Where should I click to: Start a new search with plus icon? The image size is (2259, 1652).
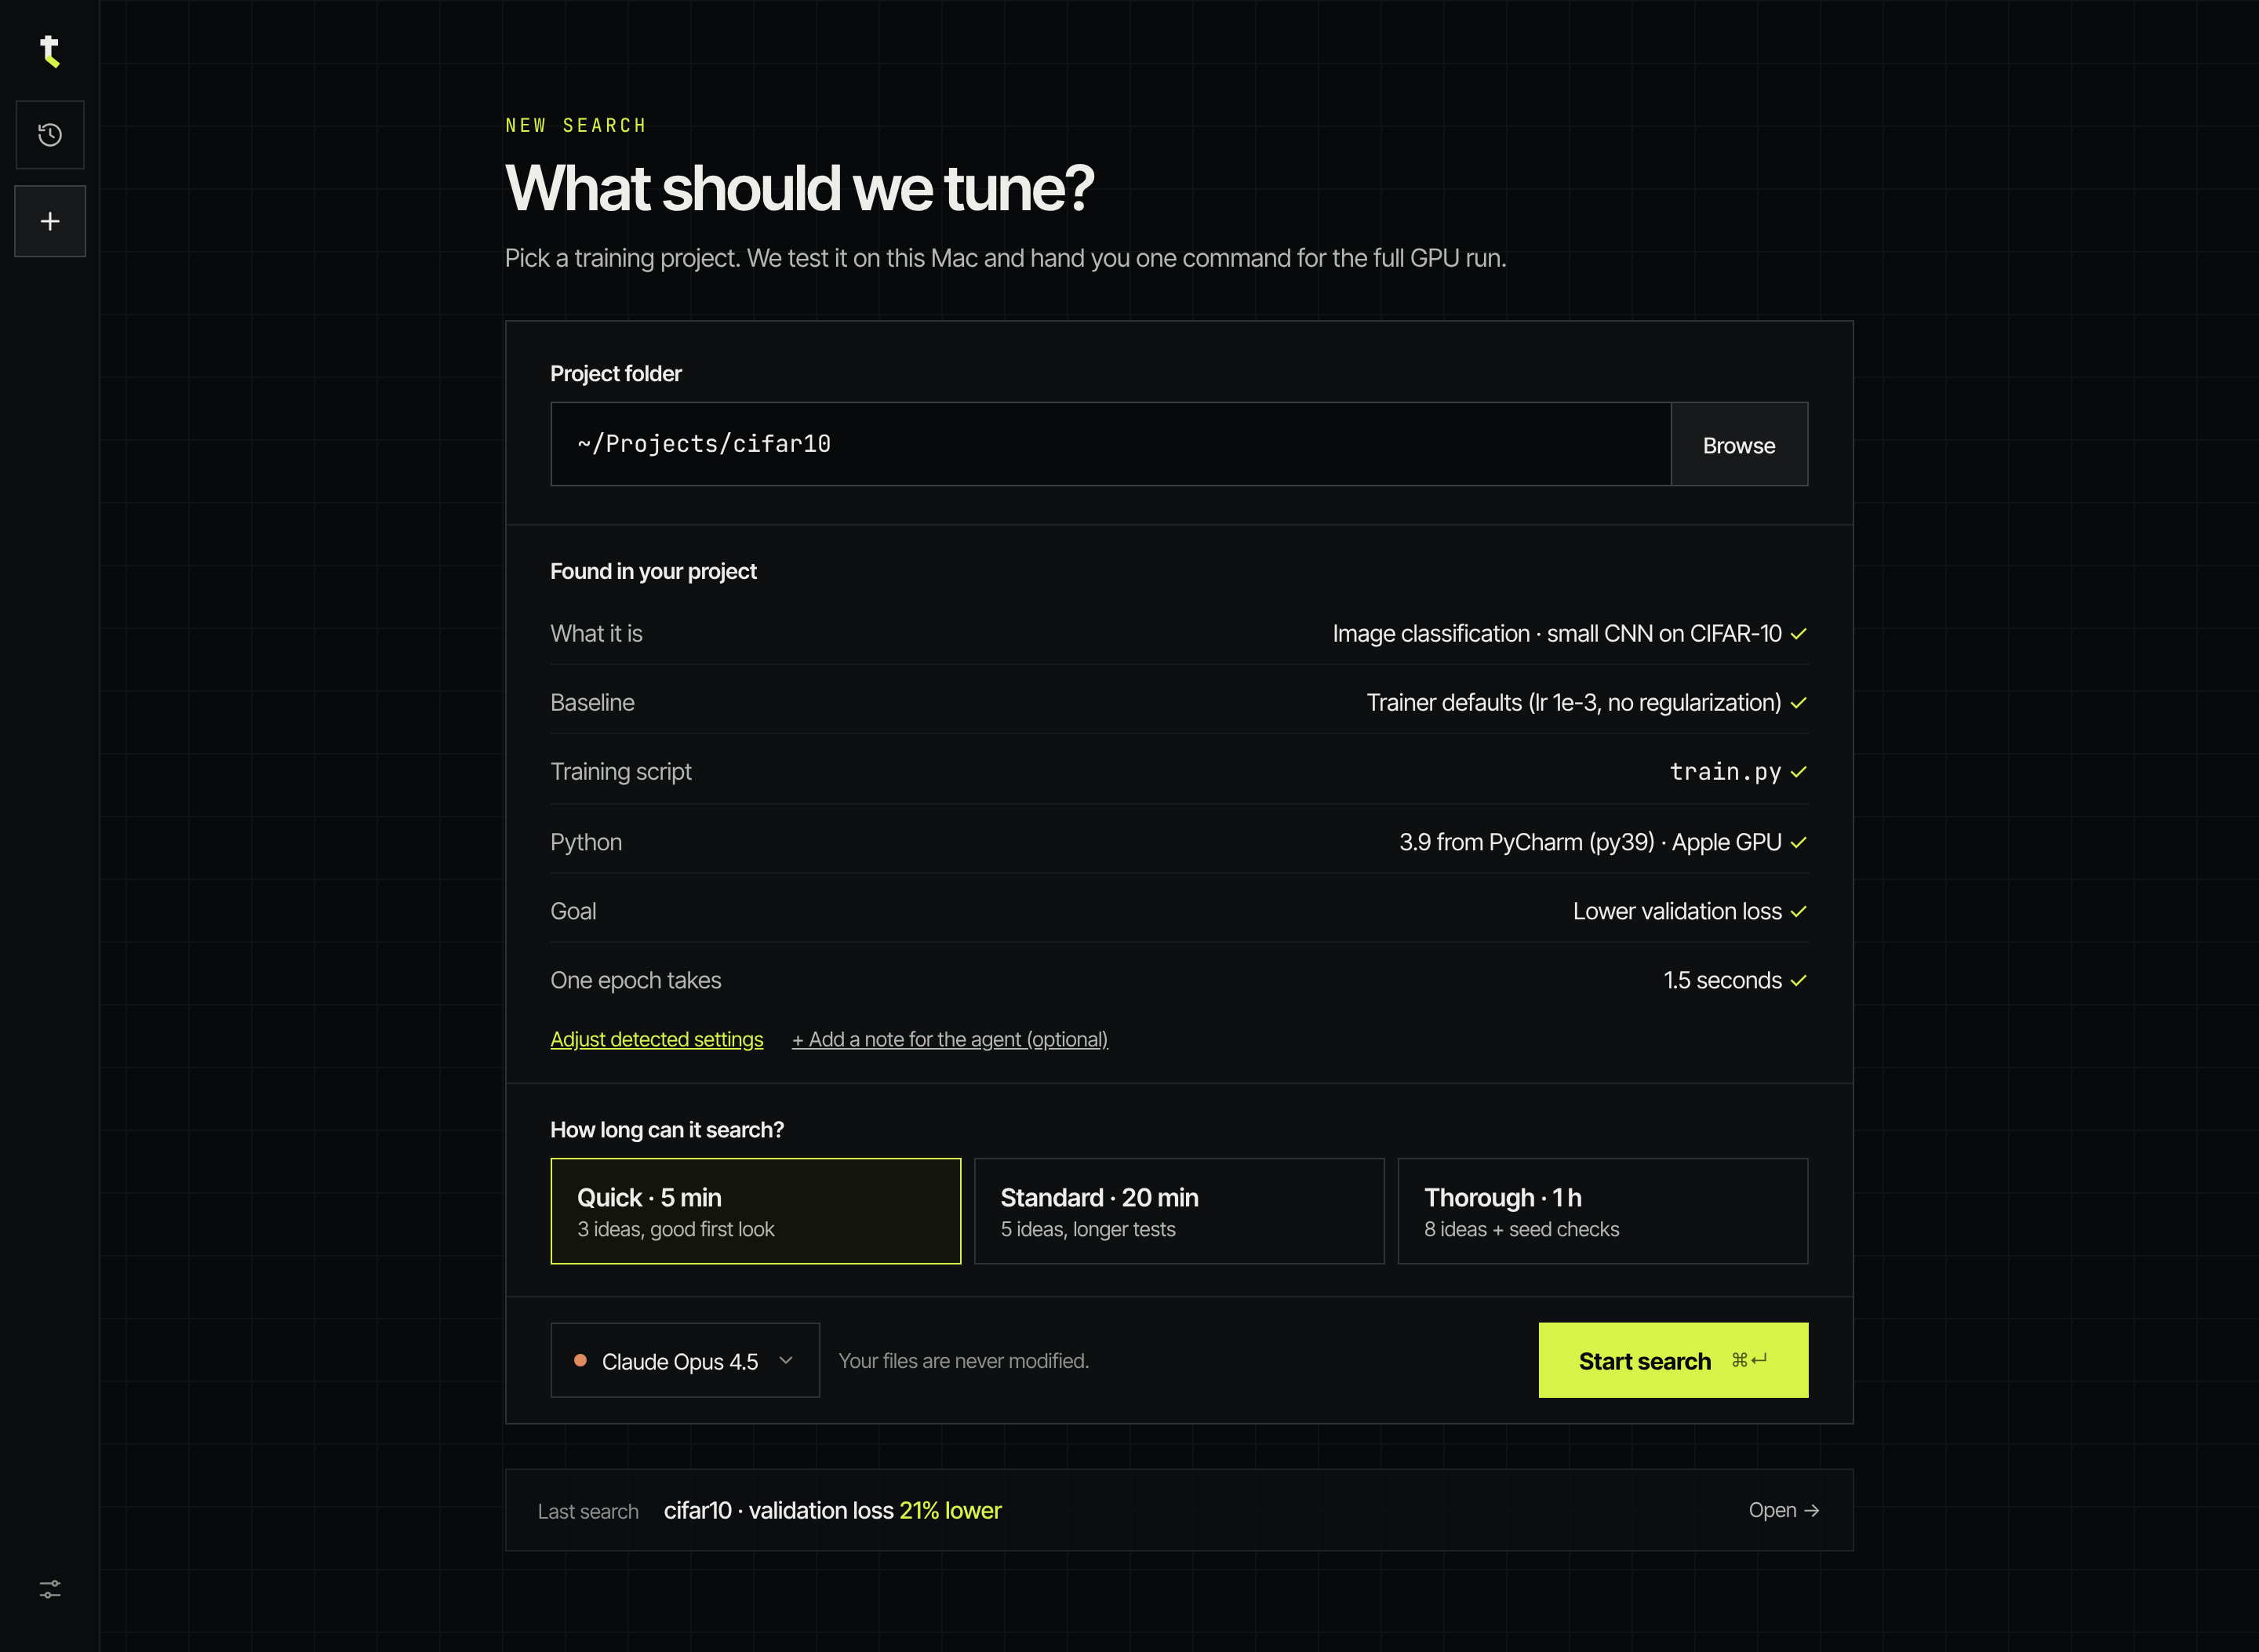click(x=50, y=221)
